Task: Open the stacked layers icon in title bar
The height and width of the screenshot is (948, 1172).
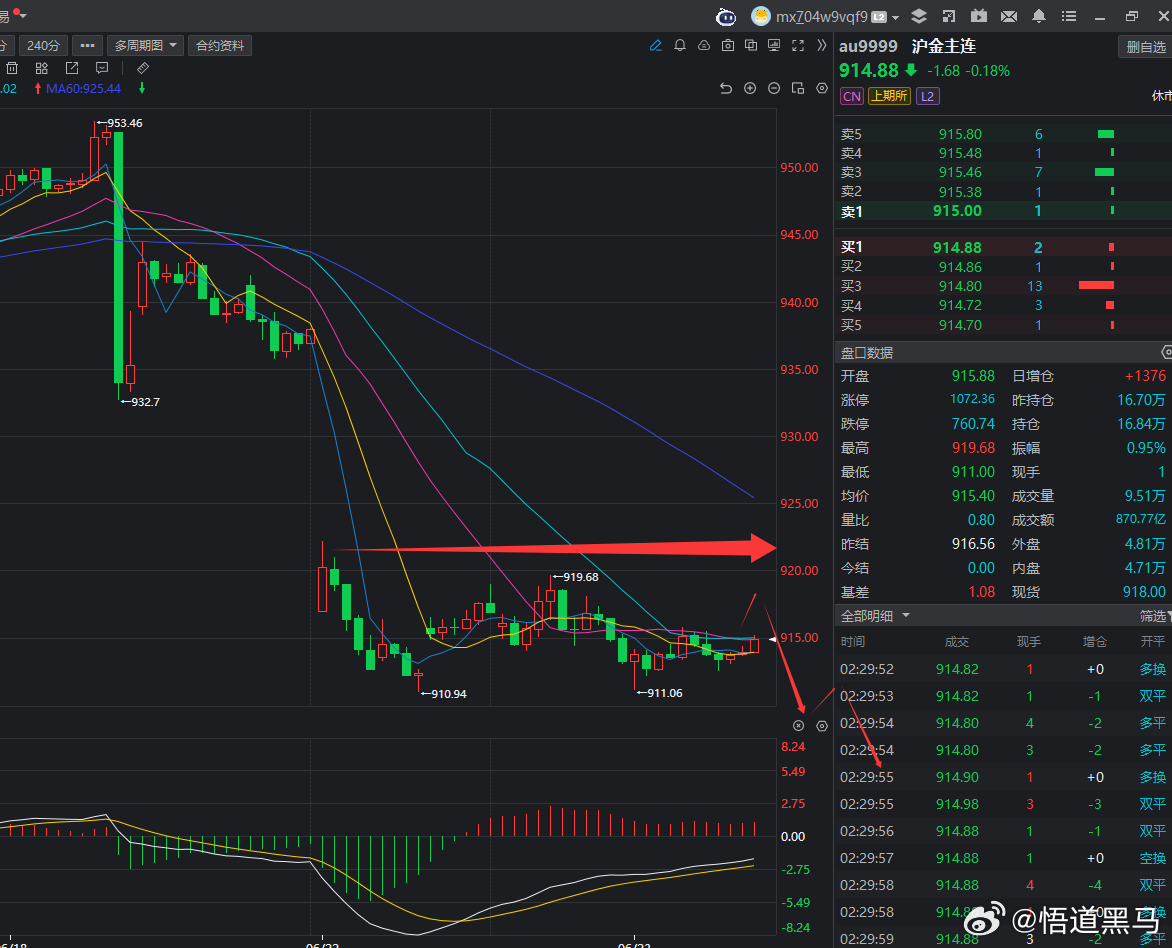Action: click(x=919, y=16)
